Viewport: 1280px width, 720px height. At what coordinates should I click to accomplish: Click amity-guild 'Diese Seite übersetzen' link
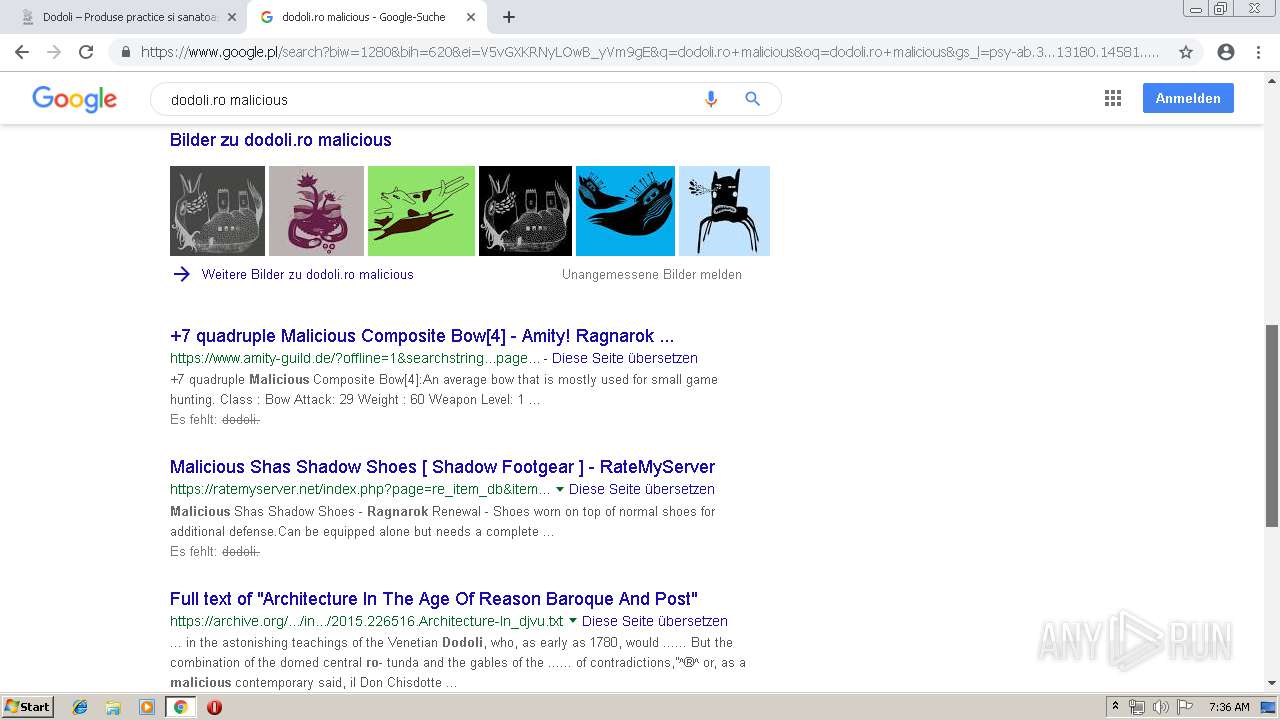tap(625, 358)
